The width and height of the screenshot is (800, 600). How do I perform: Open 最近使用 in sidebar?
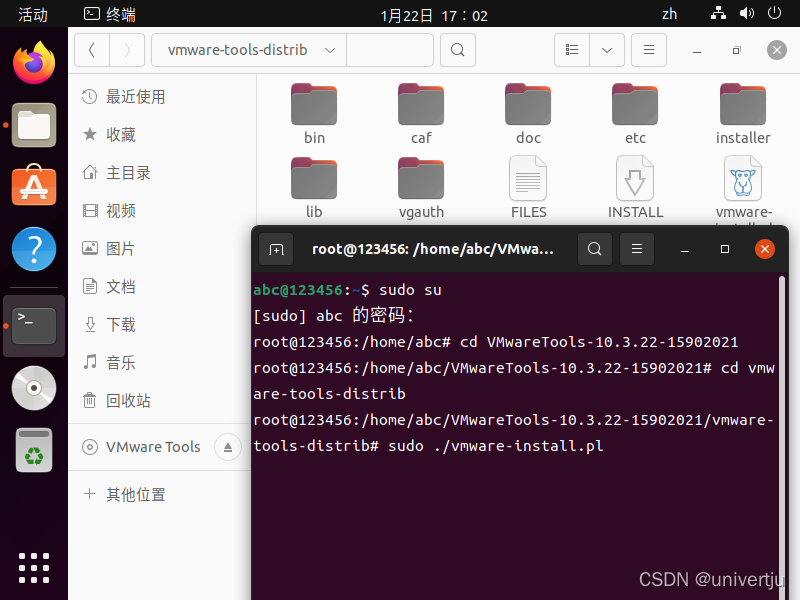point(161,96)
